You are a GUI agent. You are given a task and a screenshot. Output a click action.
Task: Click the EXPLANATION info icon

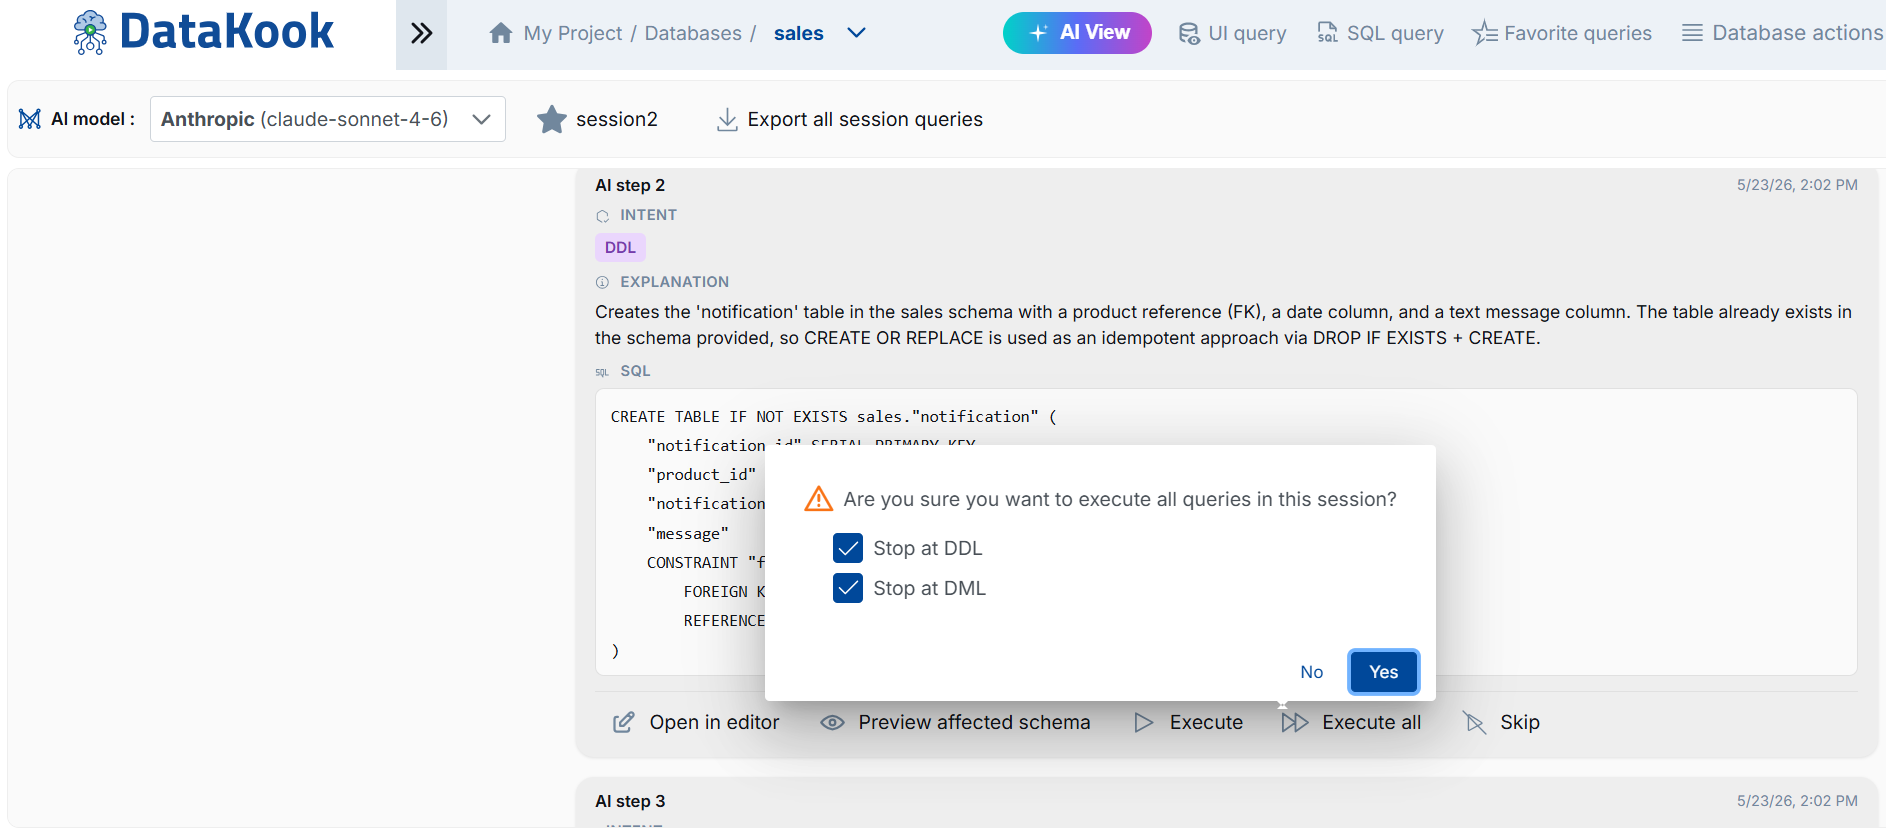tap(602, 283)
